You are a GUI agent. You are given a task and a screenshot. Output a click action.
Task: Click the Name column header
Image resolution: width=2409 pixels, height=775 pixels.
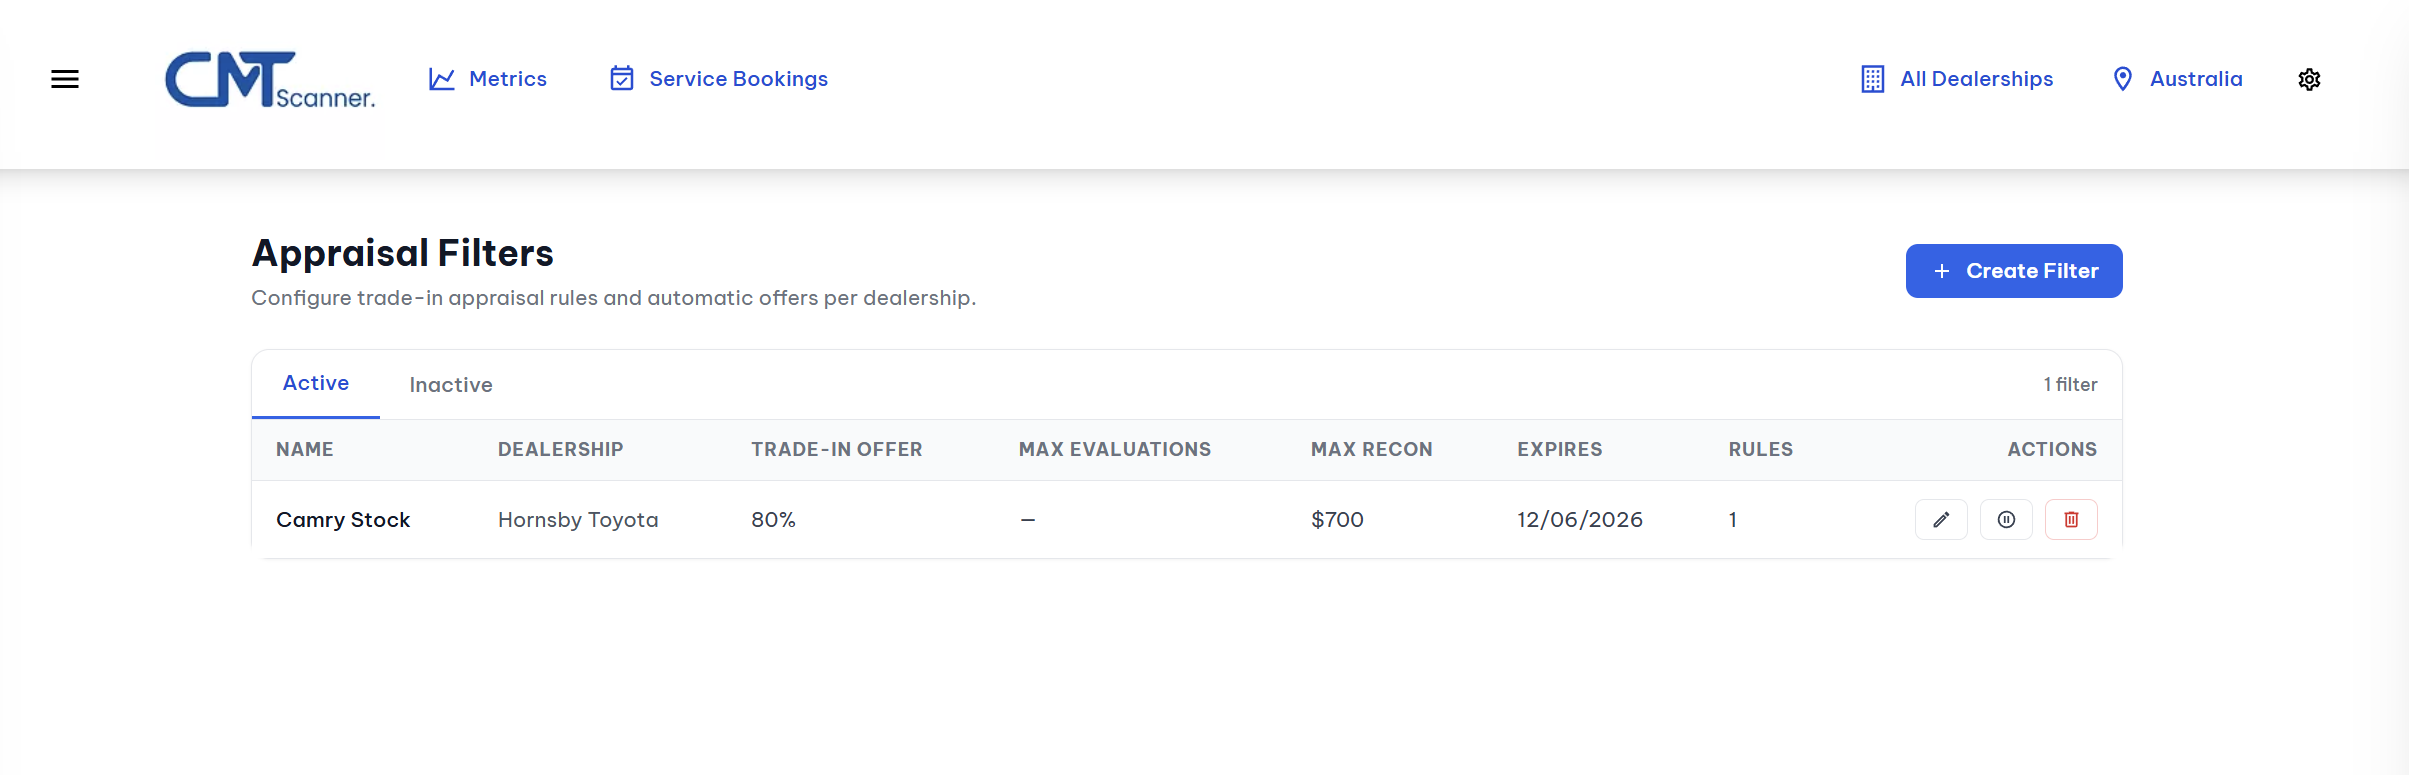coord(305,450)
